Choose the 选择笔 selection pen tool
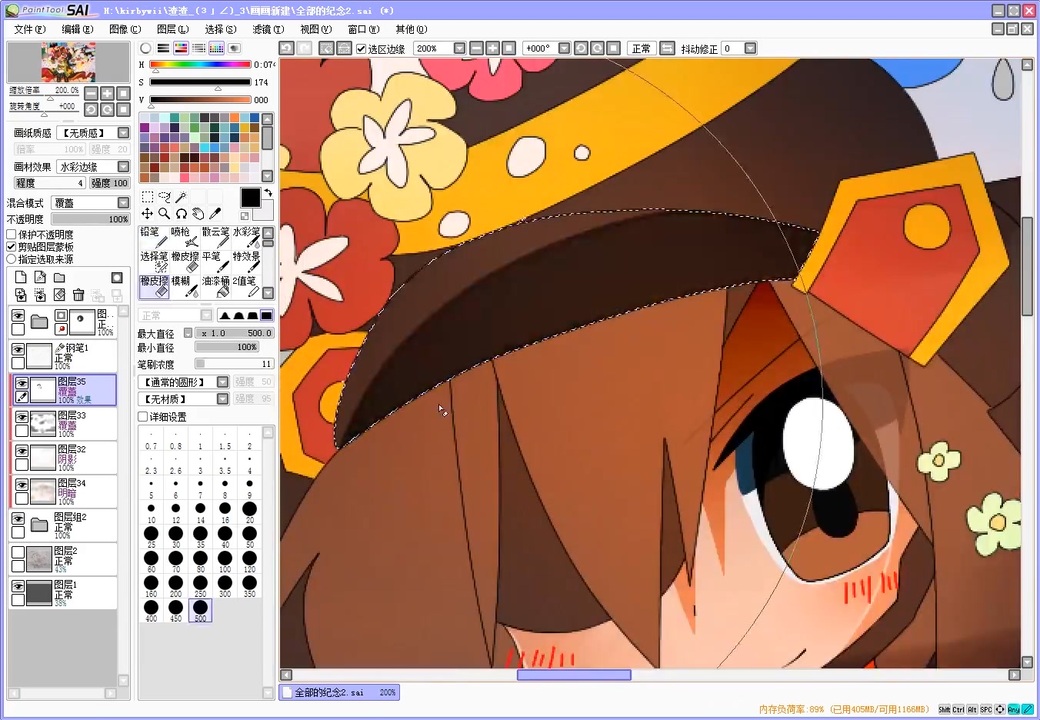Image resolution: width=1040 pixels, height=720 pixels. (x=153, y=262)
